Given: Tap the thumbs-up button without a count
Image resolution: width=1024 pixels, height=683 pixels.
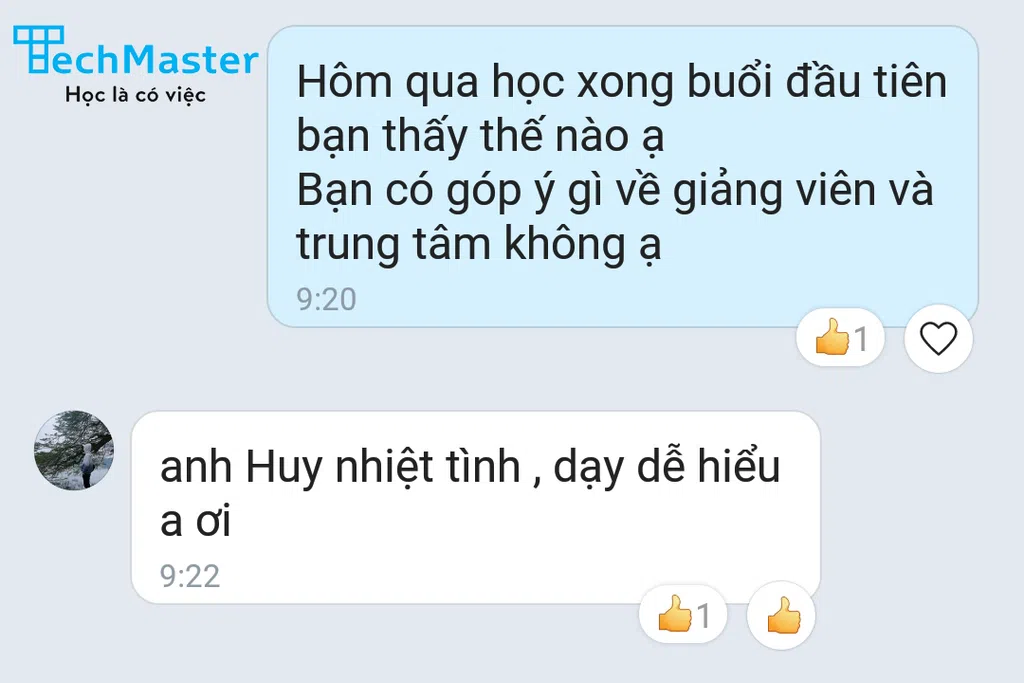Looking at the screenshot, I should pyautogui.click(x=781, y=615).
